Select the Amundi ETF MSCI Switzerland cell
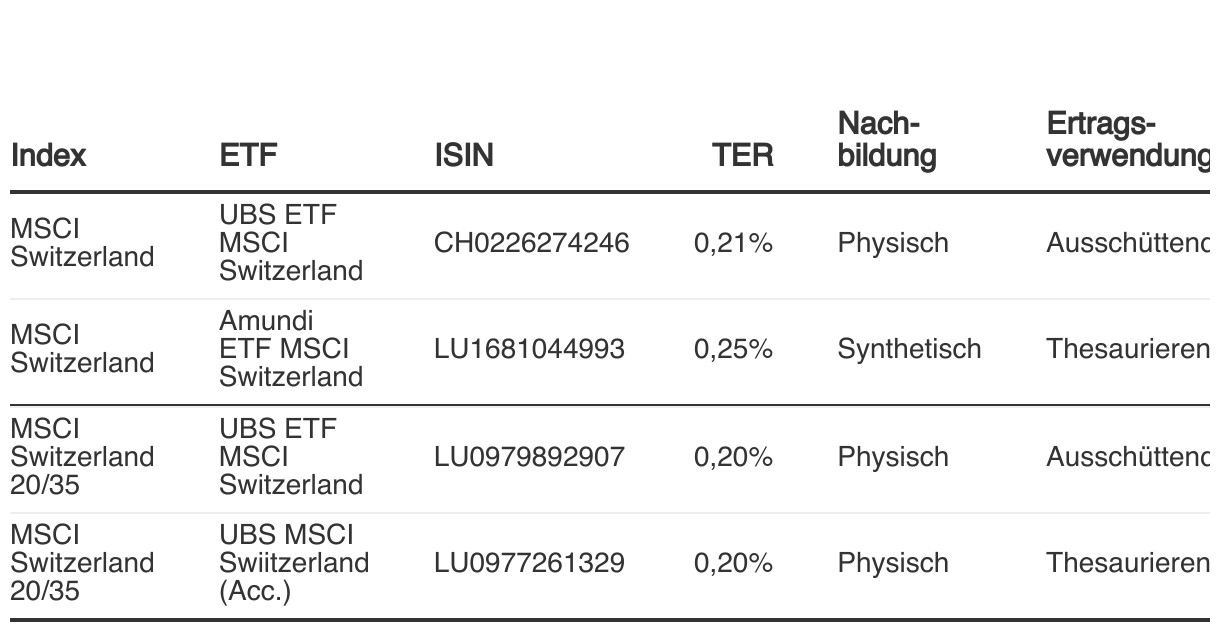 point(284,350)
